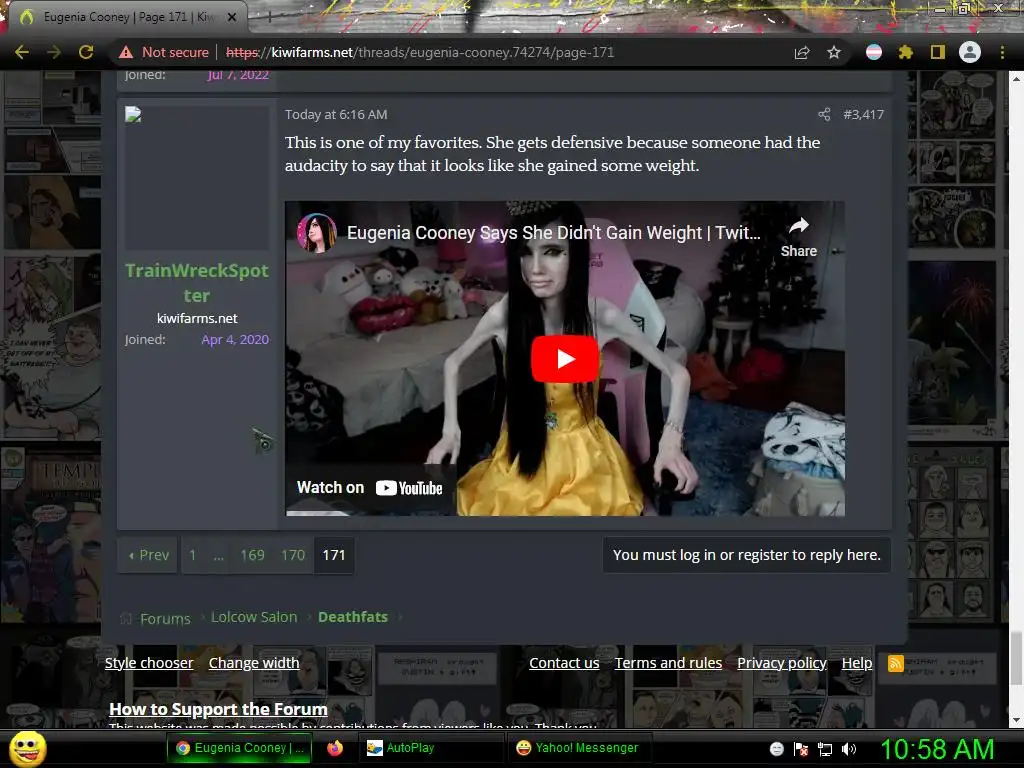Click the video title Eugenia Cooney Says

553,232
